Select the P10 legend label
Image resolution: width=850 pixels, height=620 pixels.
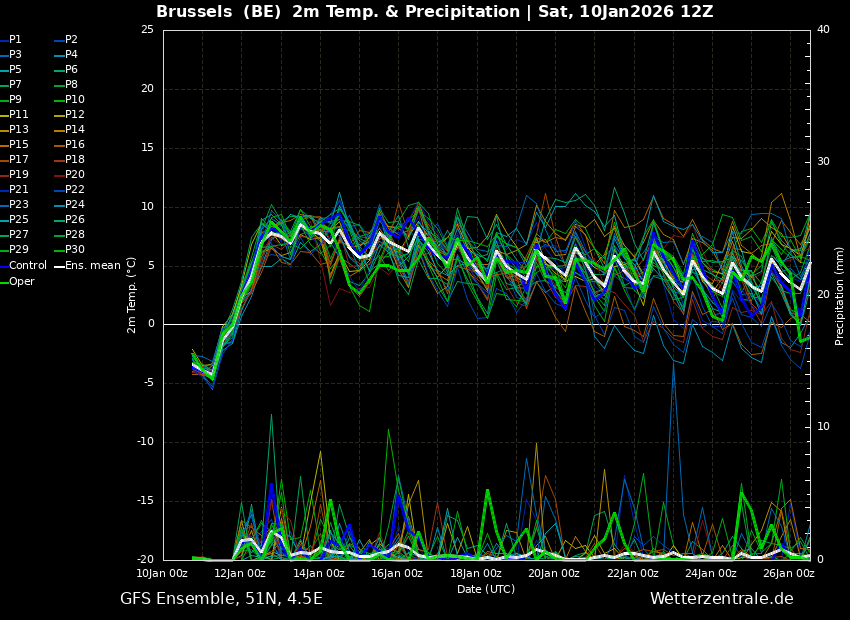pos(75,100)
